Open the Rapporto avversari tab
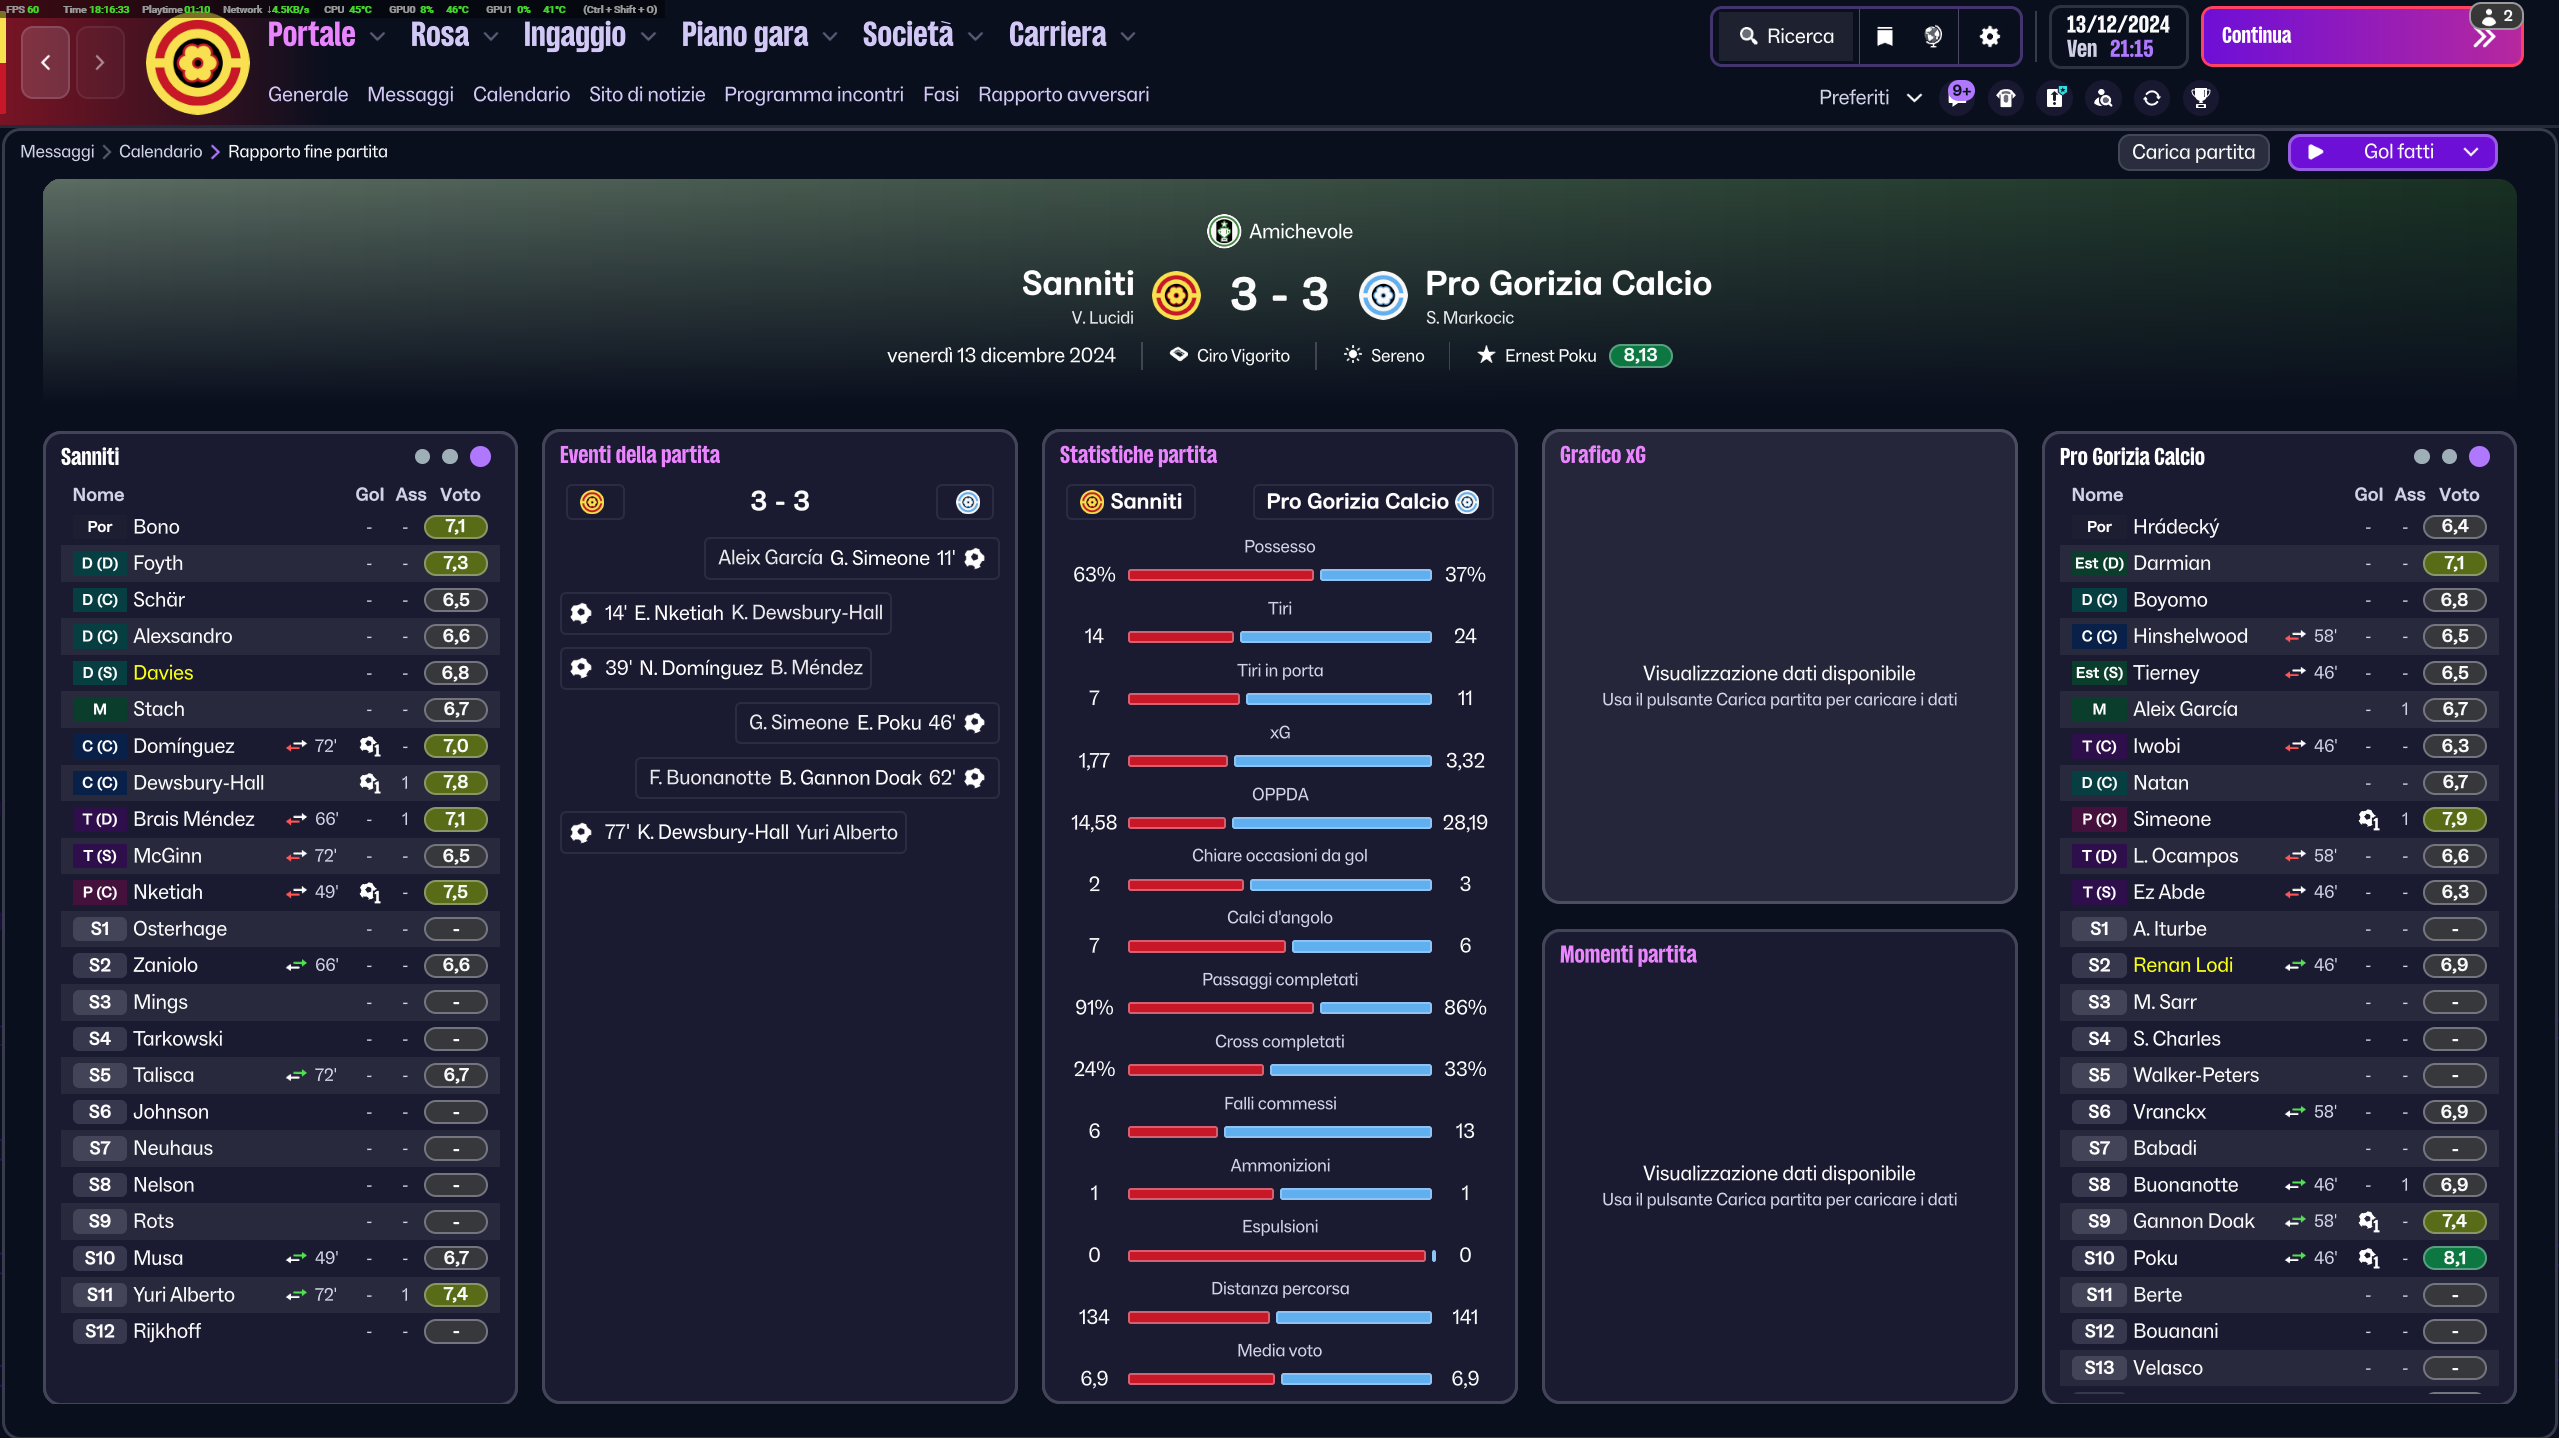 pyautogui.click(x=1063, y=95)
